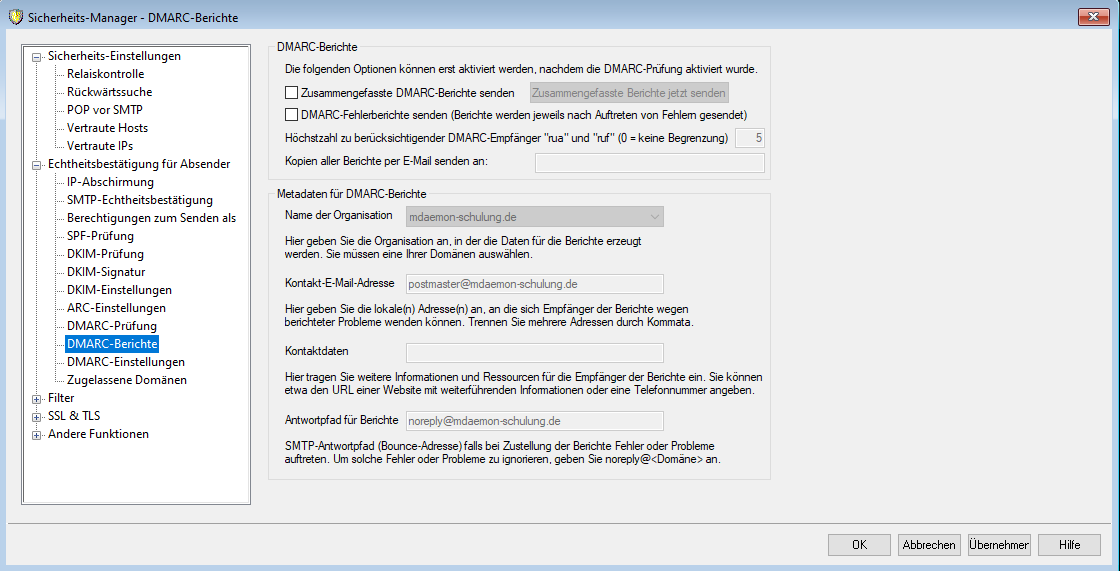The image size is (1120, 571).
Task: Select Relaiskontrolle in the sidebar
Action: 105,74
